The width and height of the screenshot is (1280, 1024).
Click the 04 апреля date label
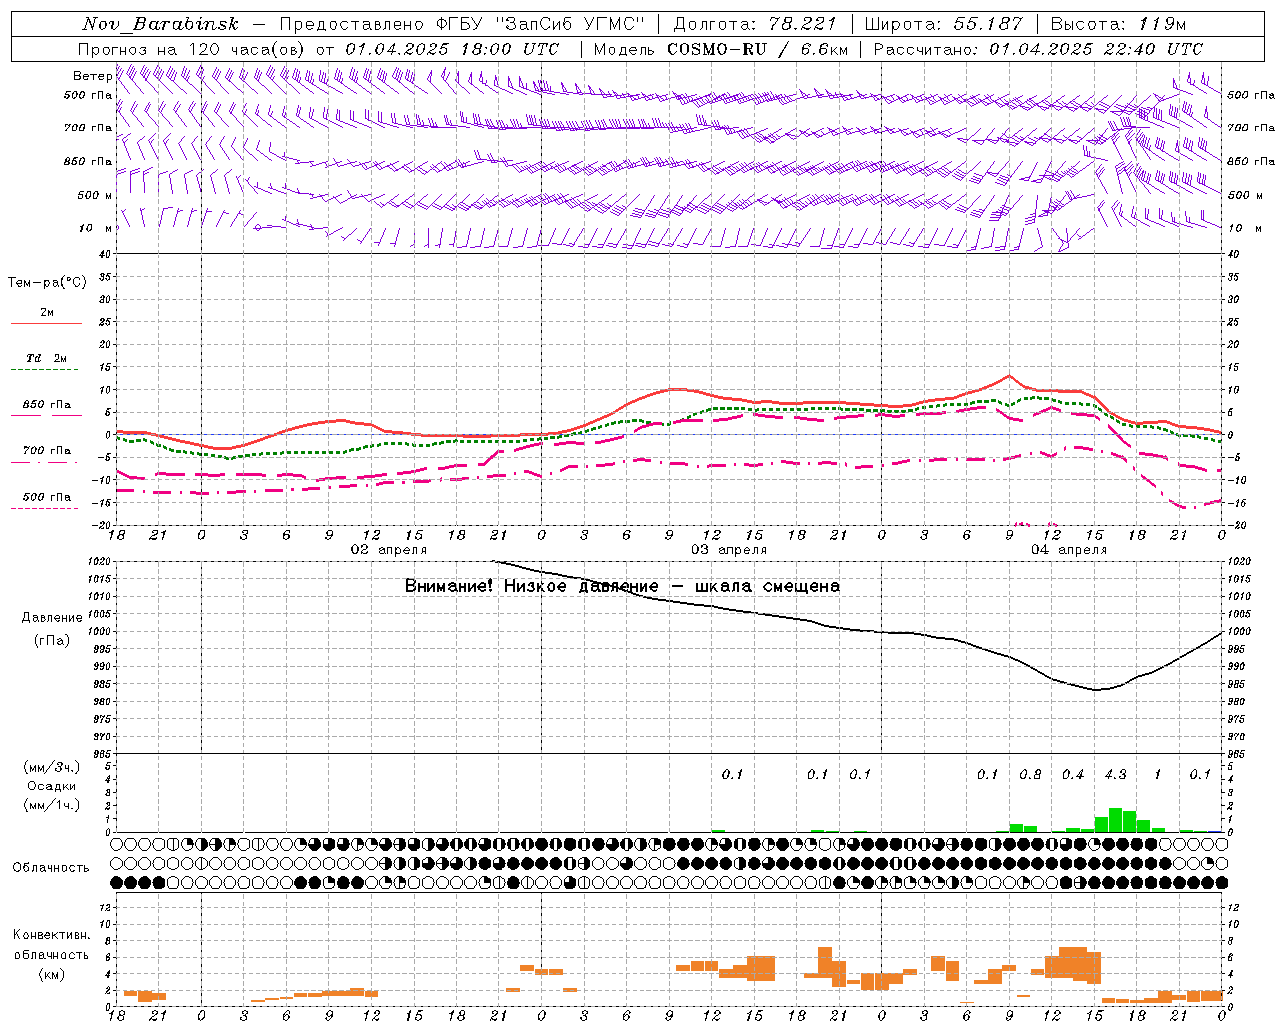pos(1069,550)
